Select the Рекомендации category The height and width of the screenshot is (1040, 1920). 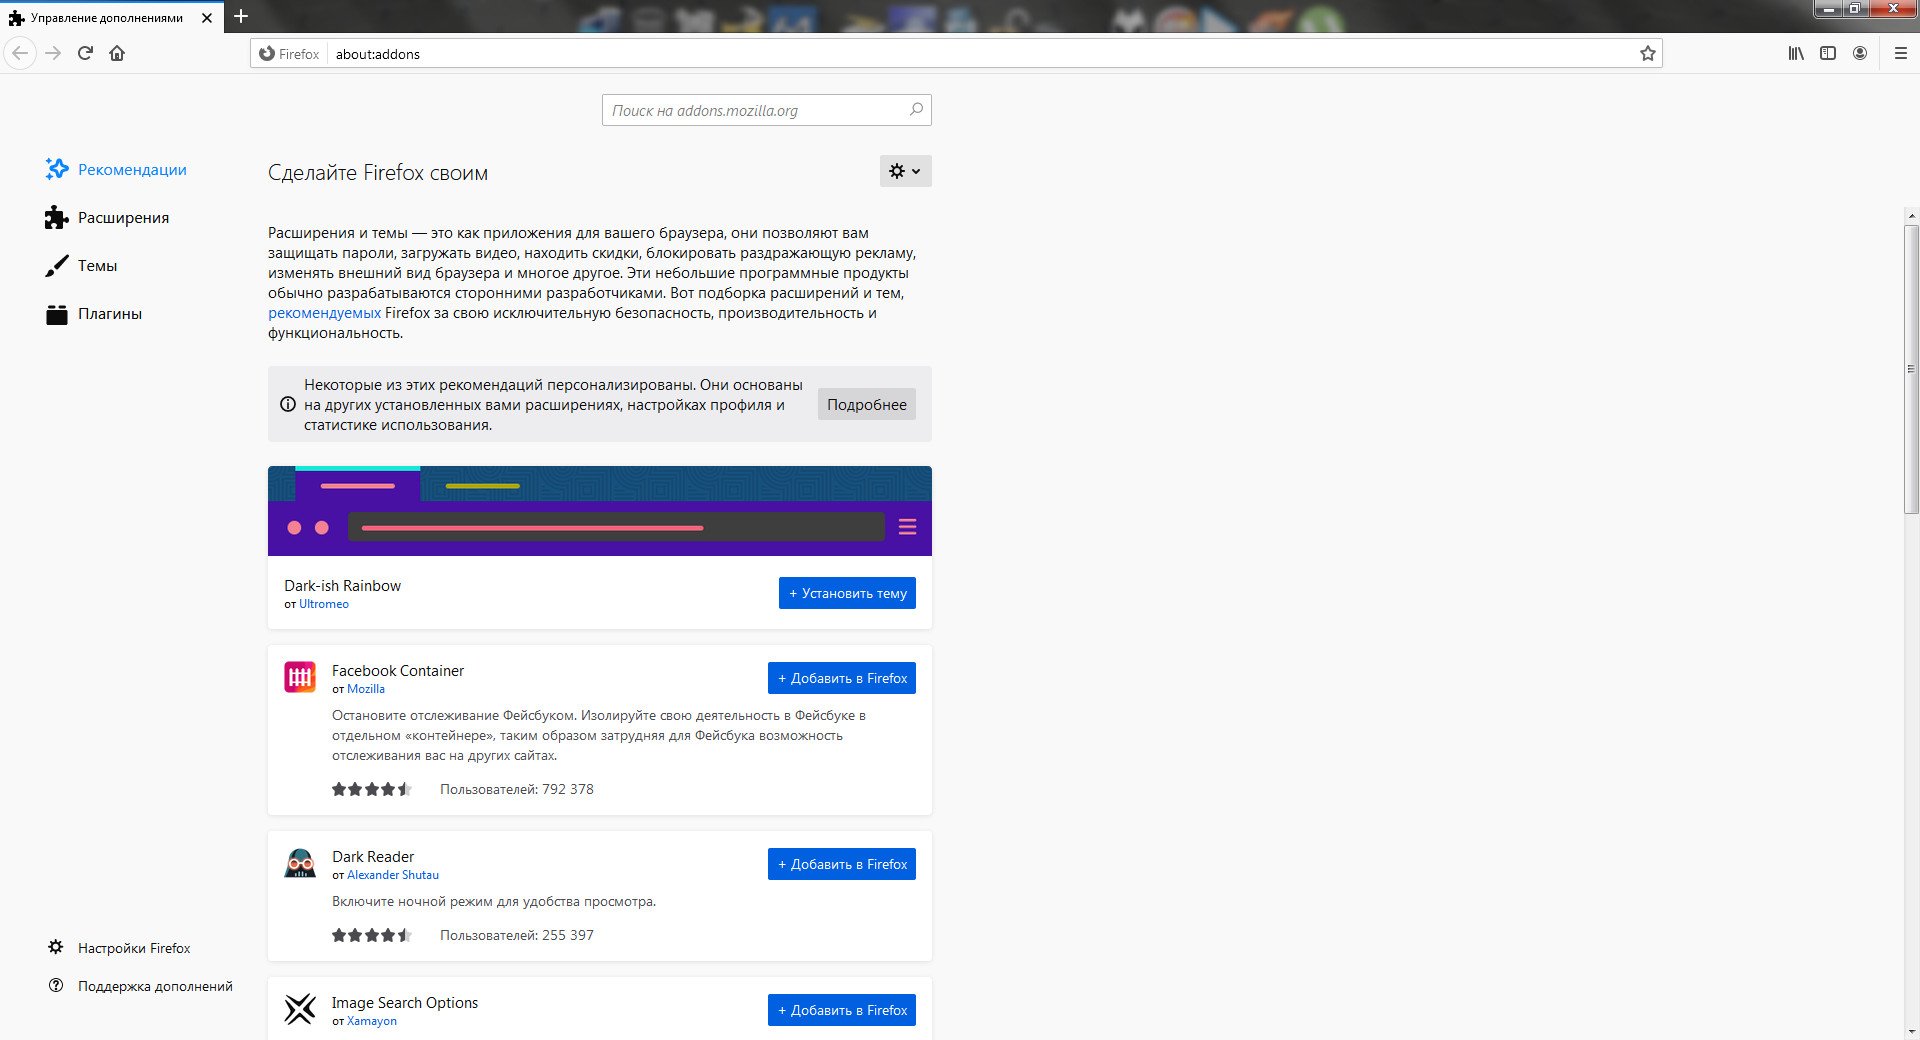(132, 170)
